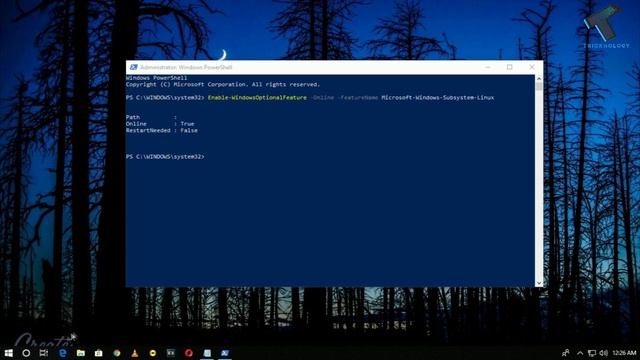Open File Explorer from the taskbar
Image resolution: width=640 pixels, height=360 pixels.
[x=81, y=353]
